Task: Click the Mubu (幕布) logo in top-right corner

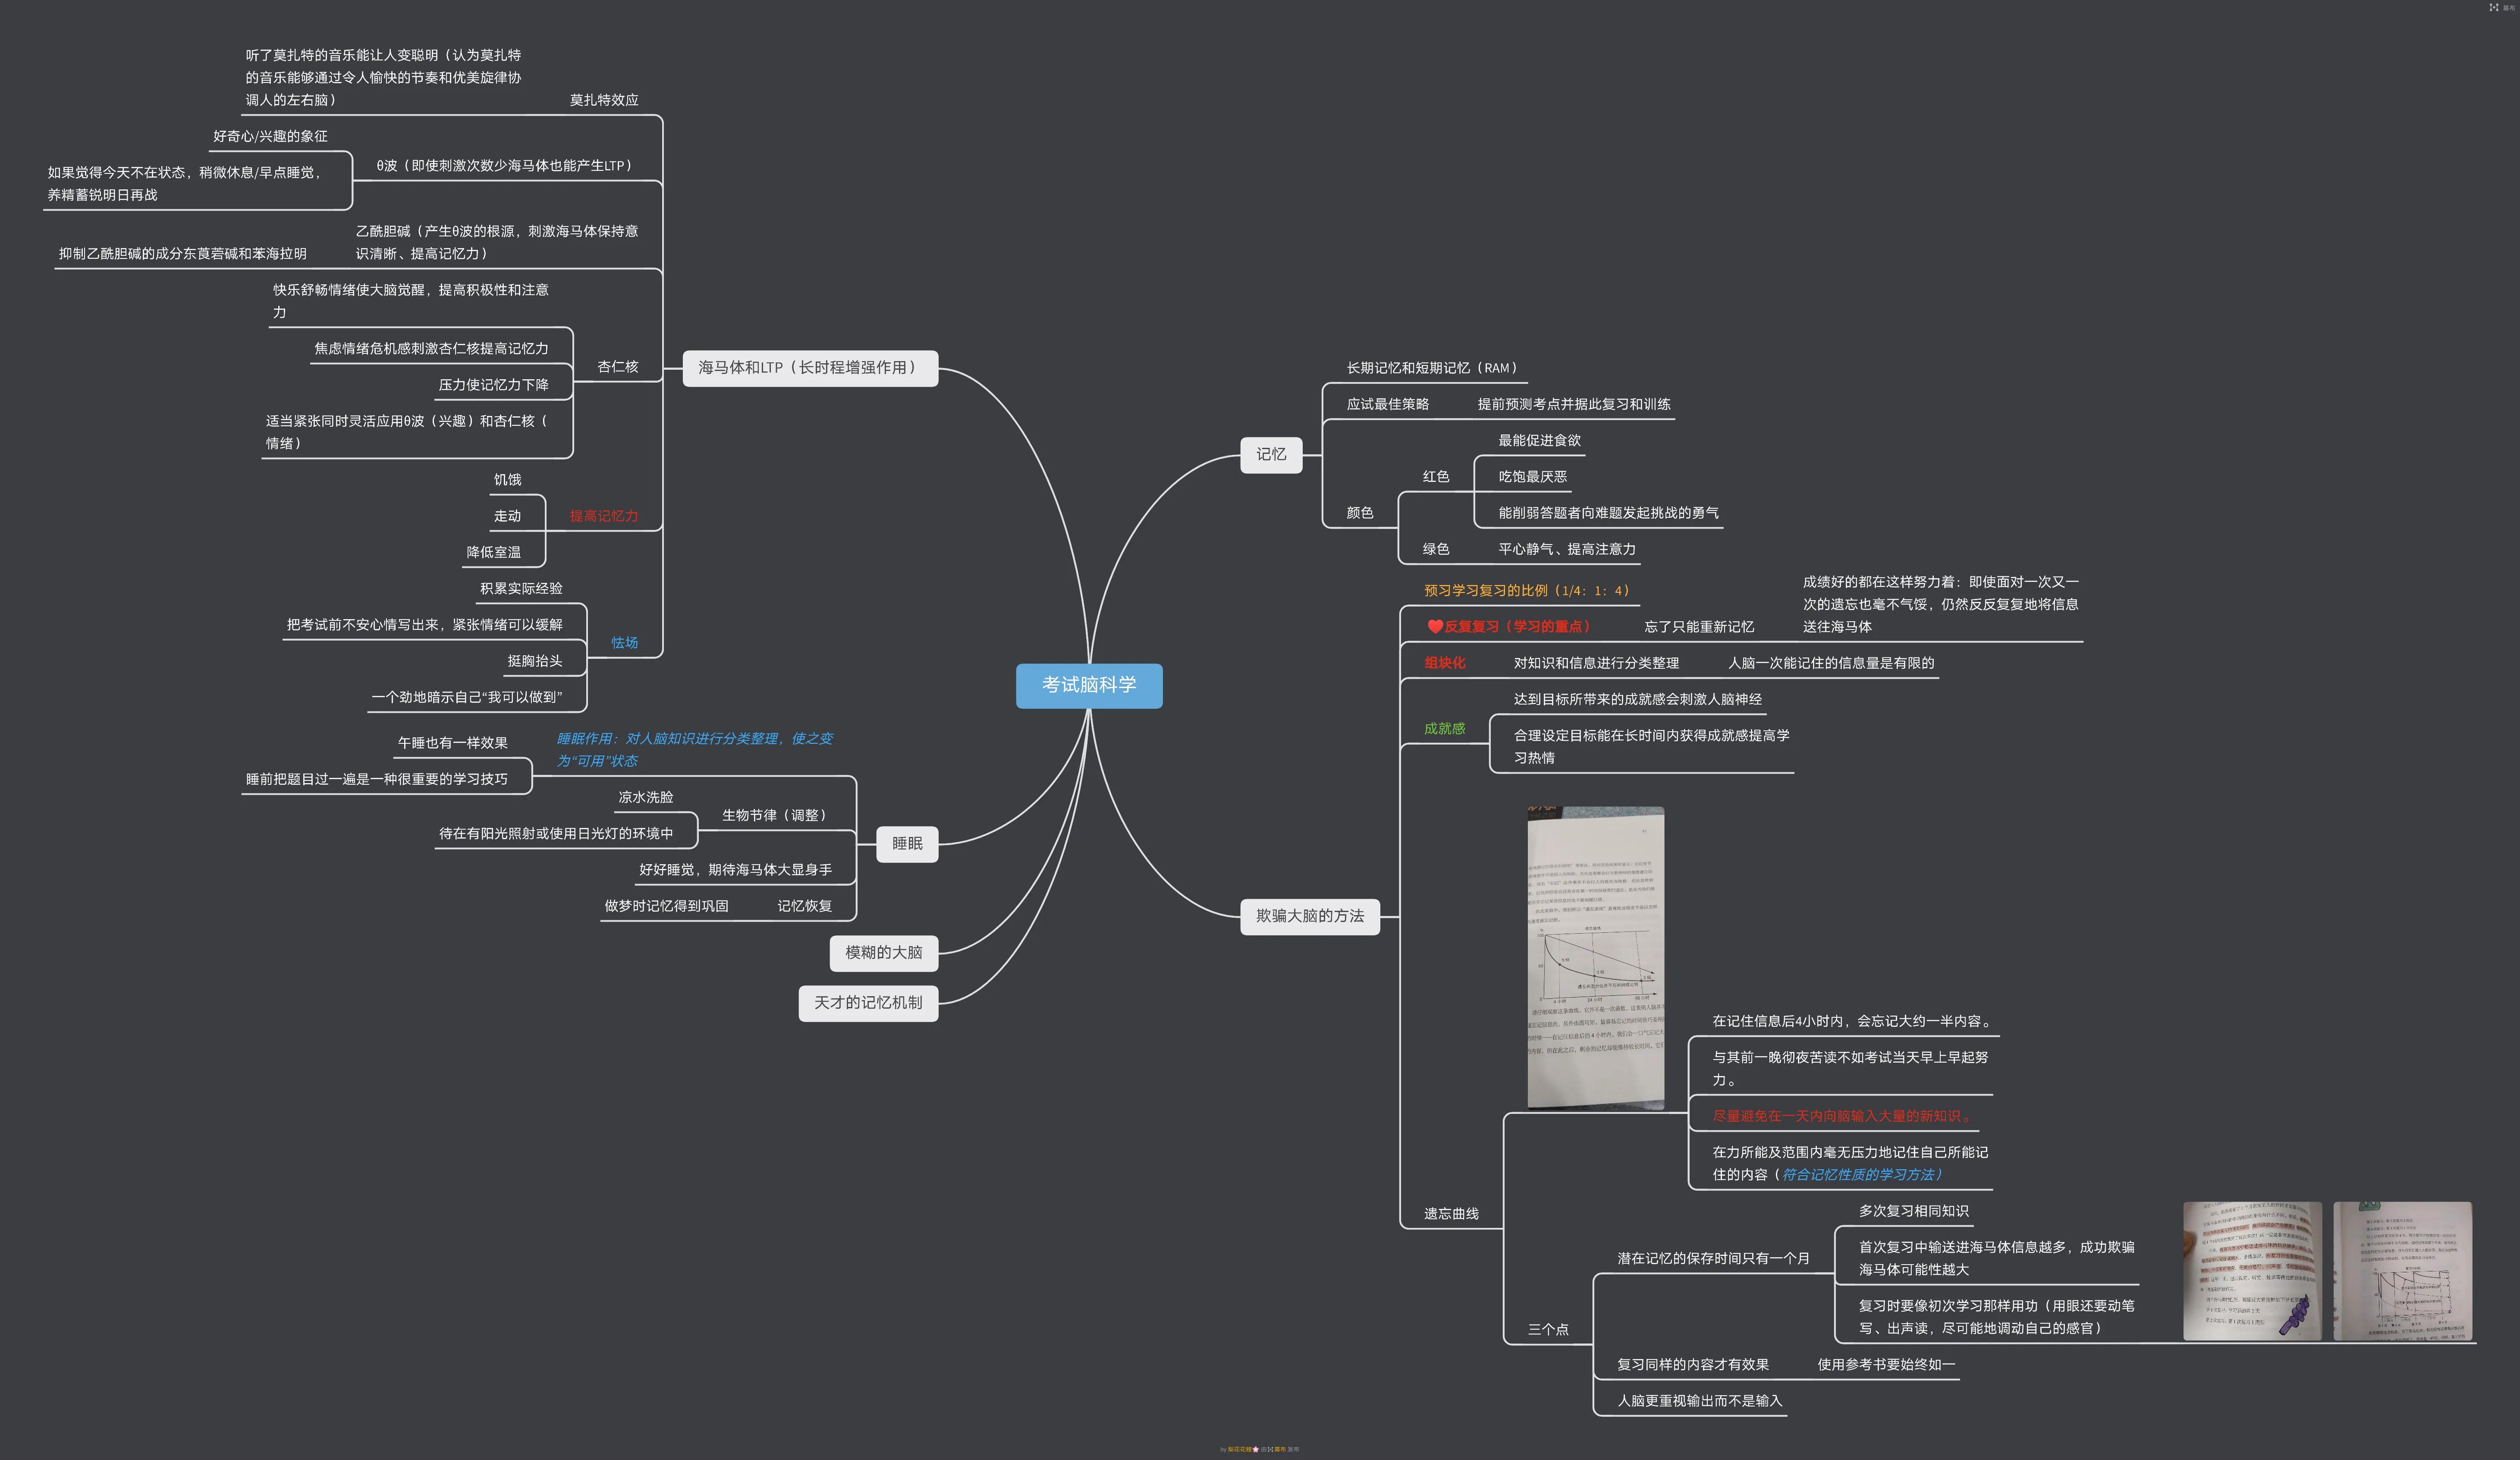Action: click(x=2494, y=7)
